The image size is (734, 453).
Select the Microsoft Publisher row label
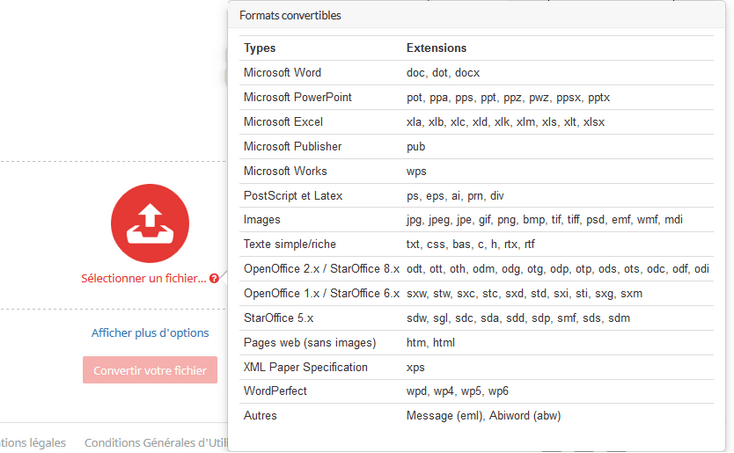click(293, 146)
